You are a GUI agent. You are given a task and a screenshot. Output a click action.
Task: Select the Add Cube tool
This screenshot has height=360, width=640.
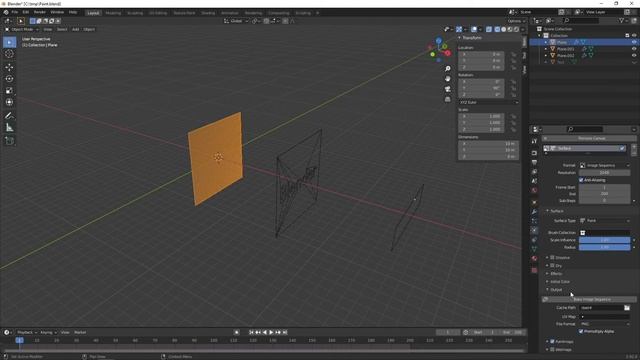[x=9, y=141]
